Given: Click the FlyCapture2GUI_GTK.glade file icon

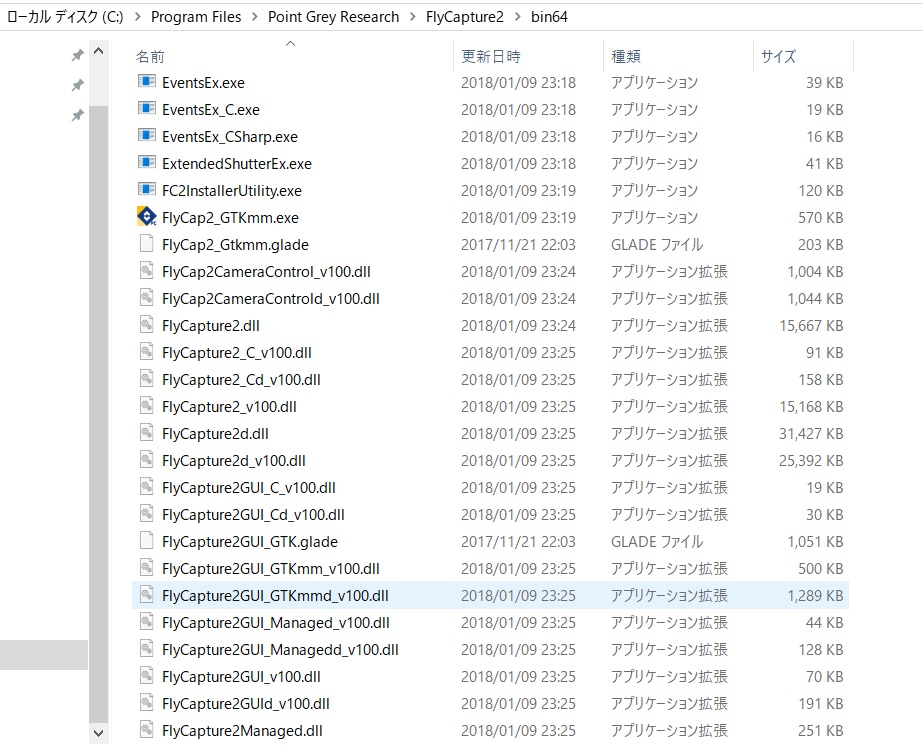Looking at the screenshot, I should (x=147, y=541).
